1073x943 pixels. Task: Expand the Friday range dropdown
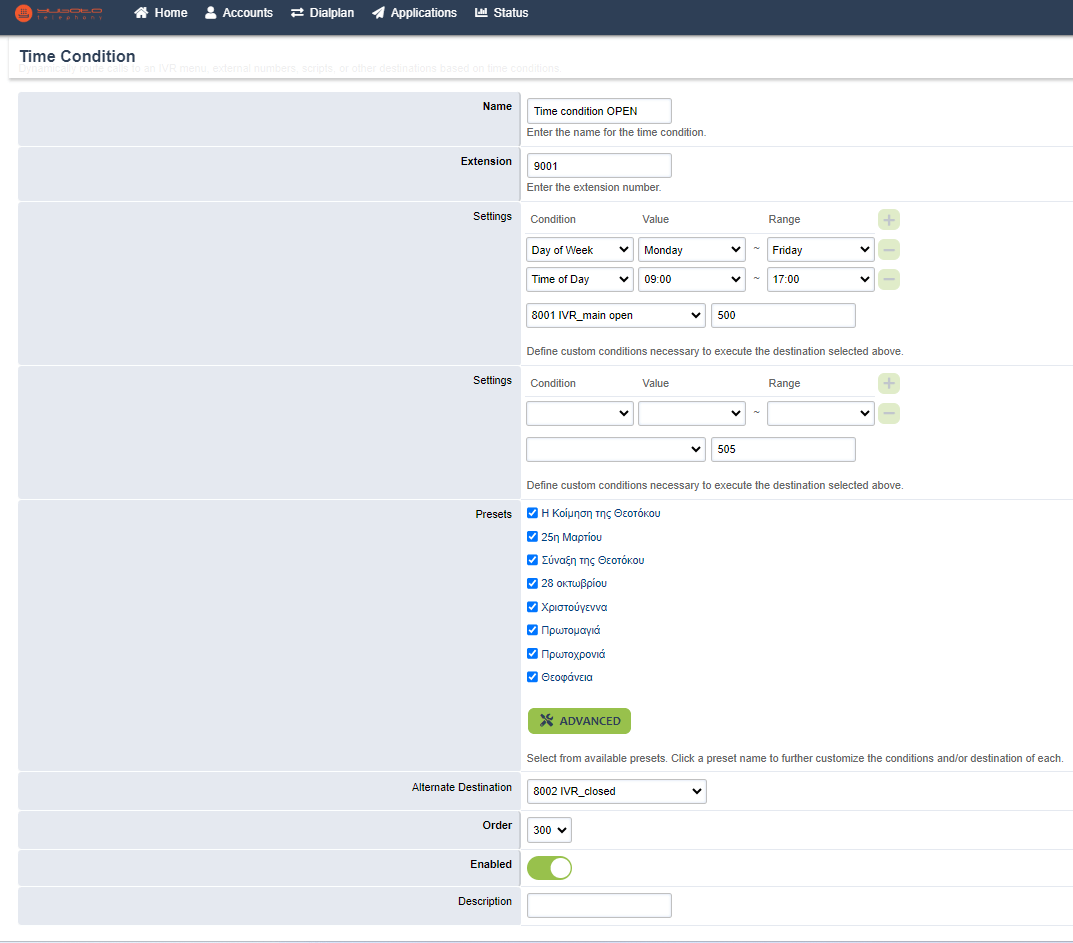pyautogui.click(x=820, y=250)
